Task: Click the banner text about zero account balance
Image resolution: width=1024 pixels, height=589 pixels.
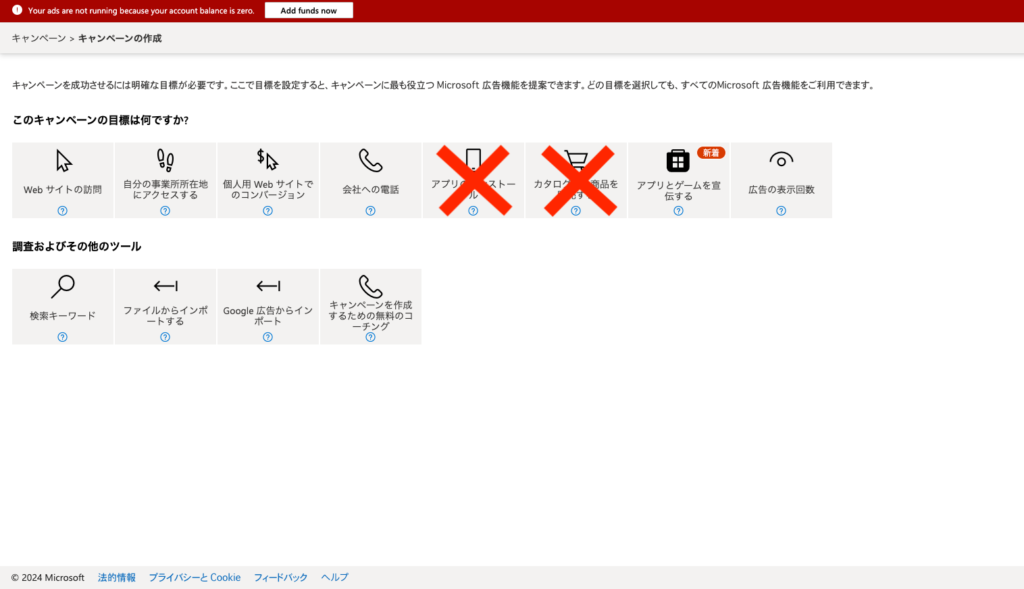Action: (x=141, y=10)
